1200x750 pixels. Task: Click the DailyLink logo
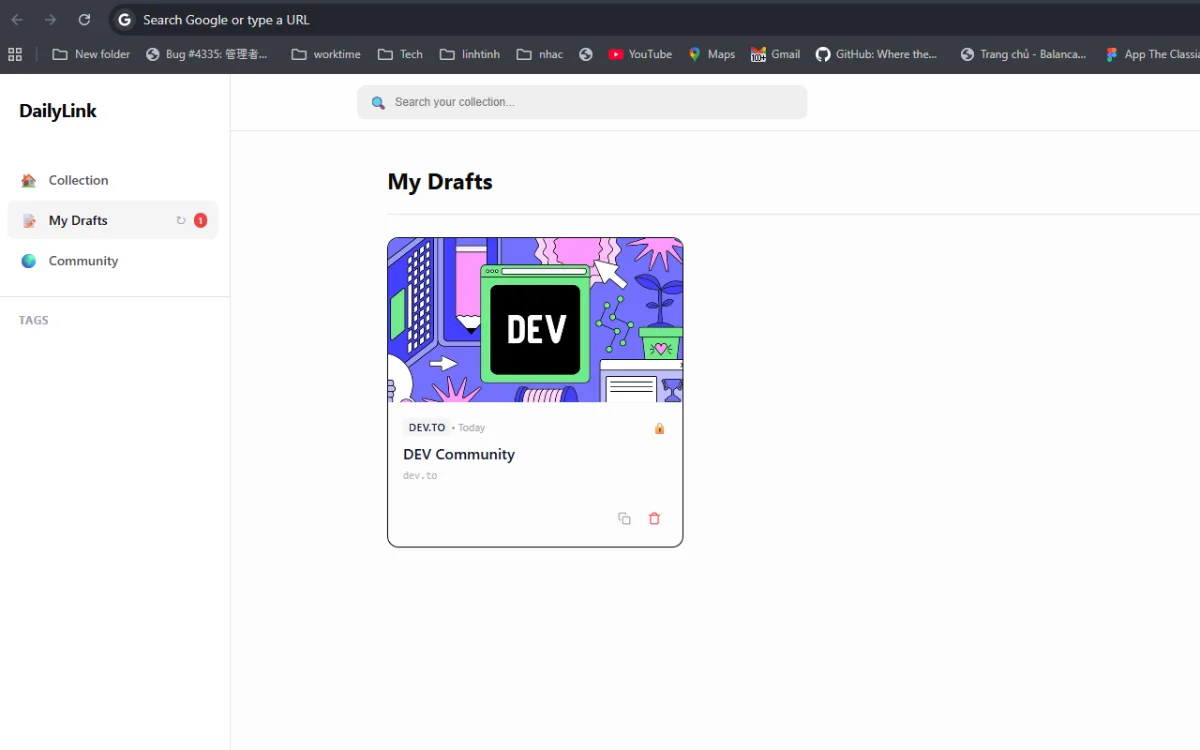pyautogui.click(x=57, y=111)
